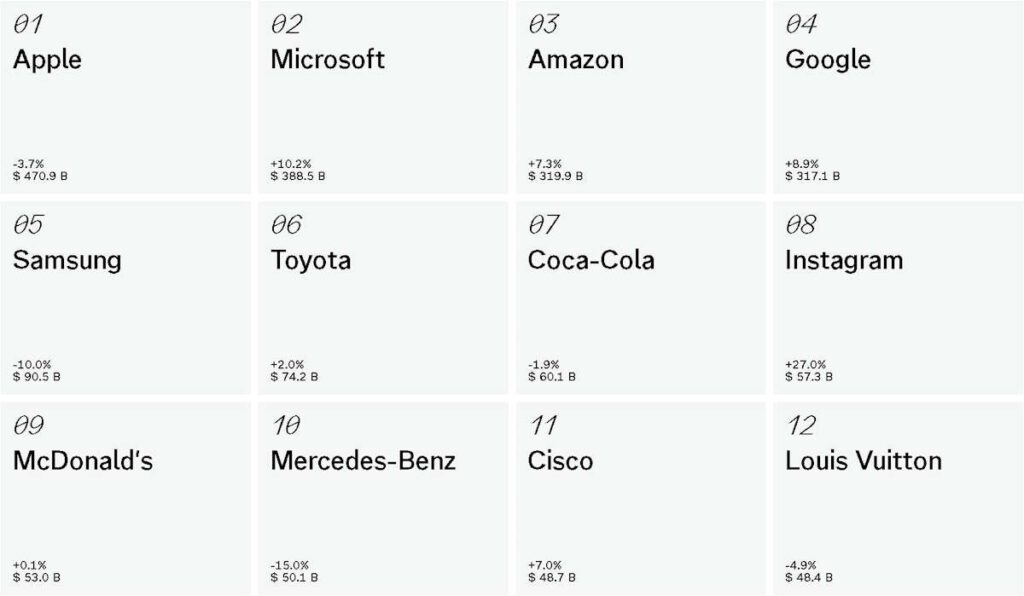1024x596 pixels.
Task: Click Mercedes-Benz's -15.0% change figure
Action: 289,566
